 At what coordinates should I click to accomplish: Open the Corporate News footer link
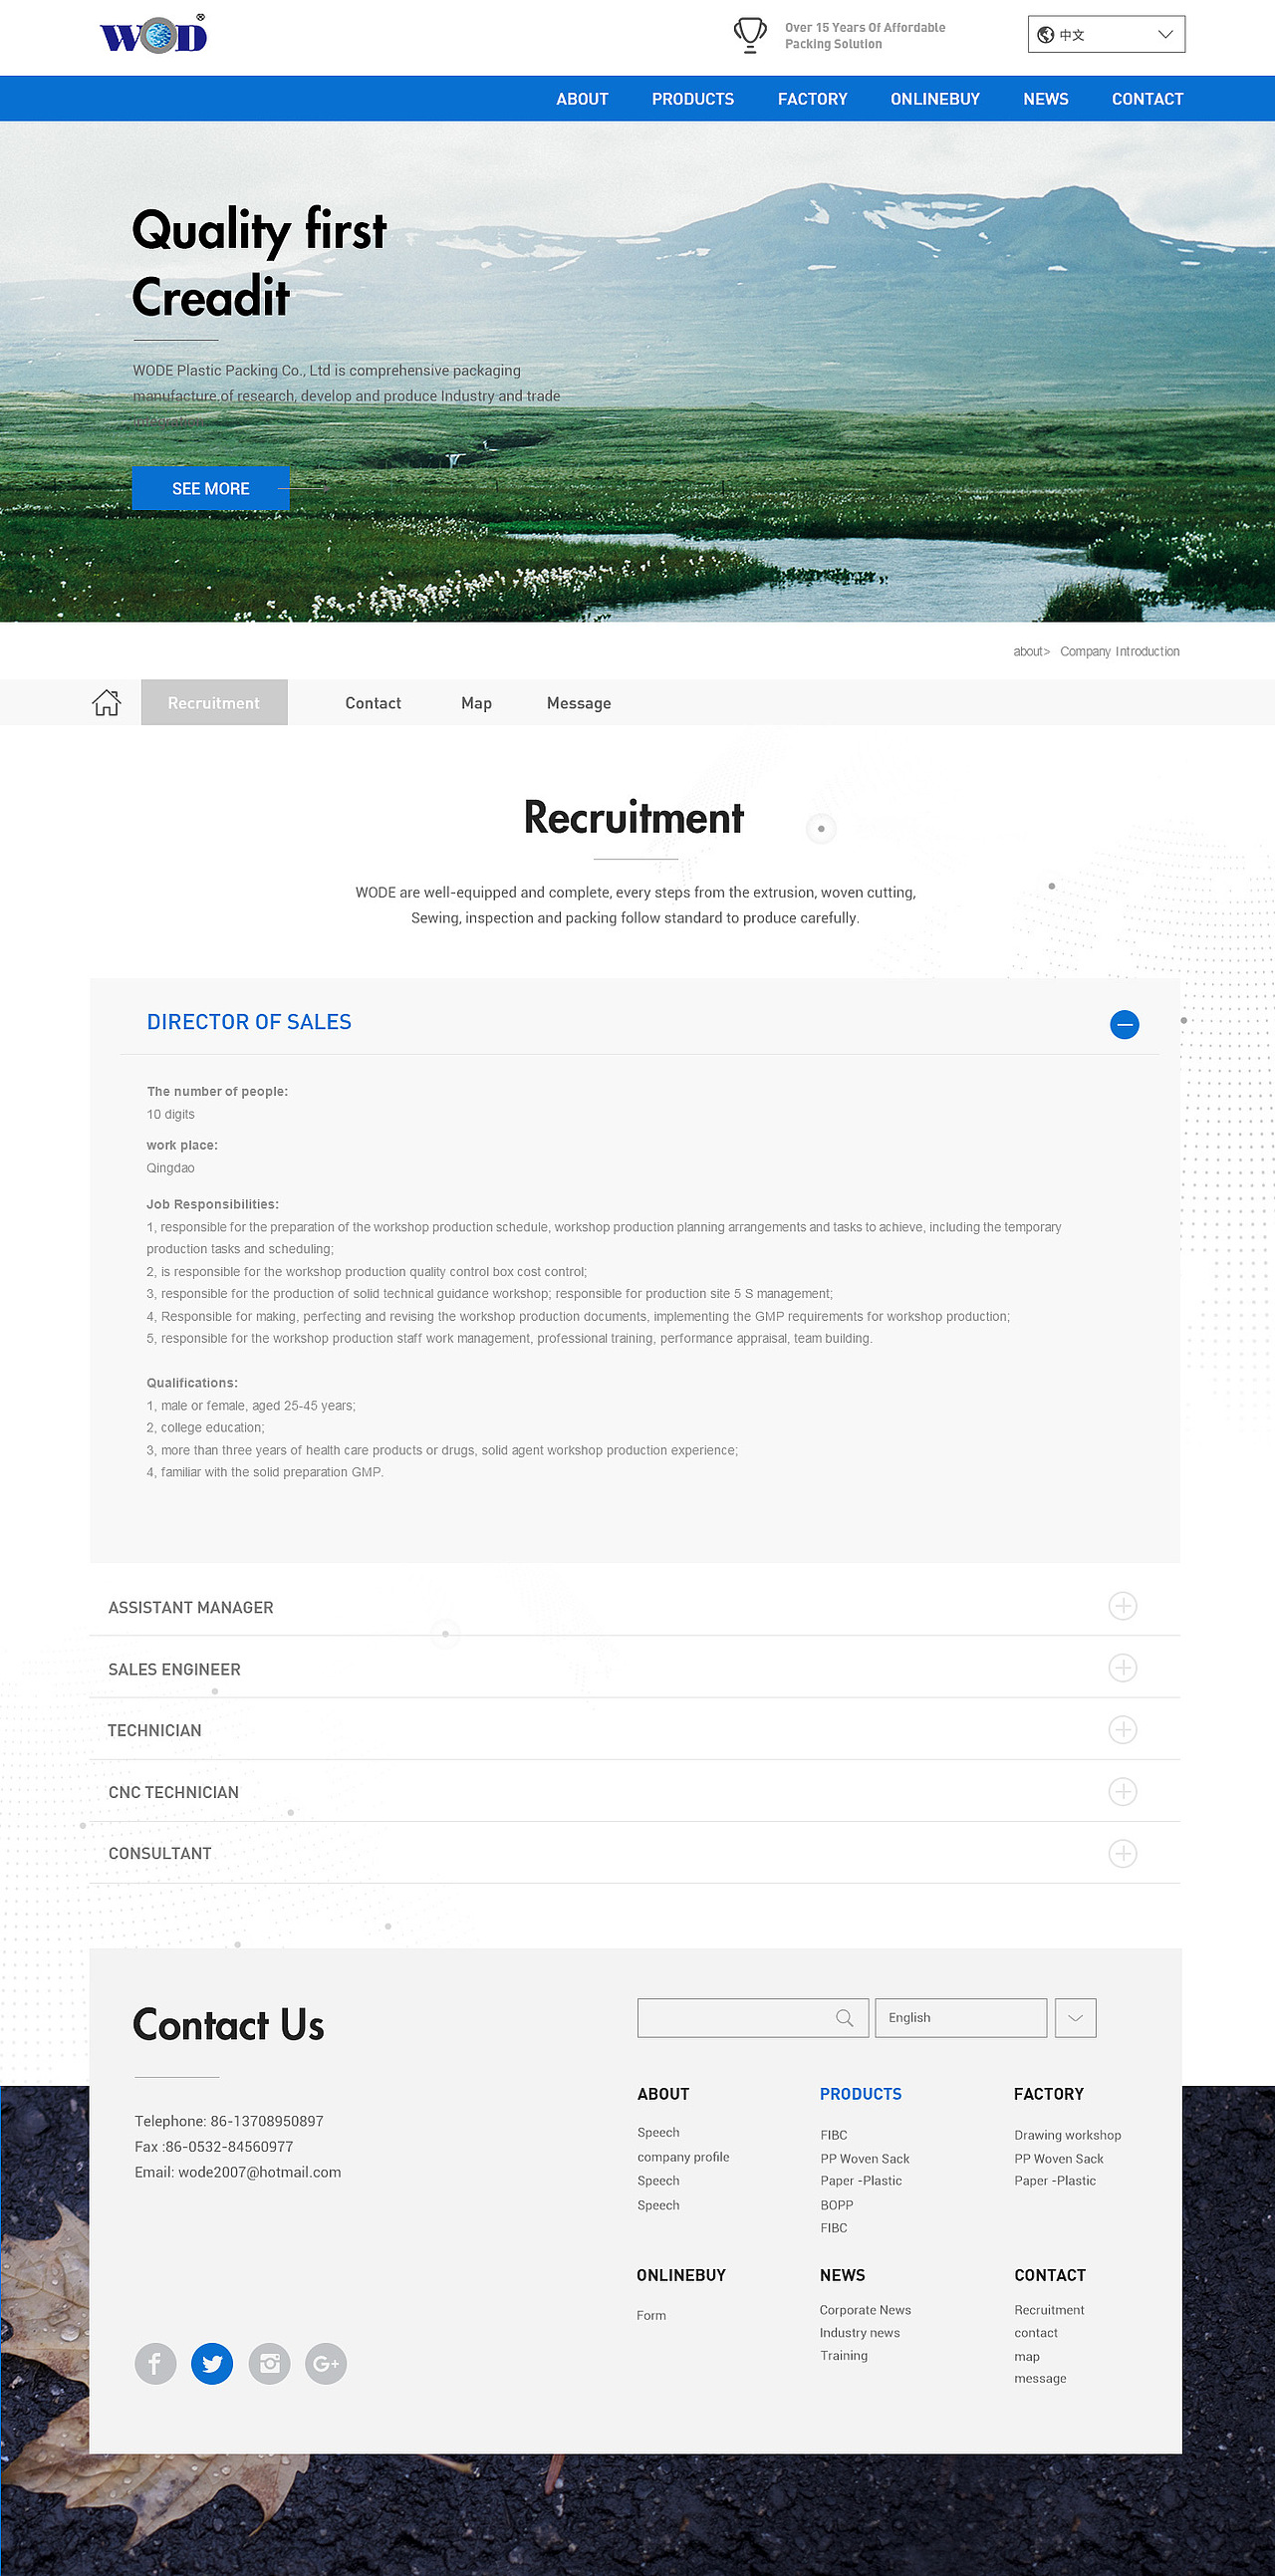(x=865, y=2310)
